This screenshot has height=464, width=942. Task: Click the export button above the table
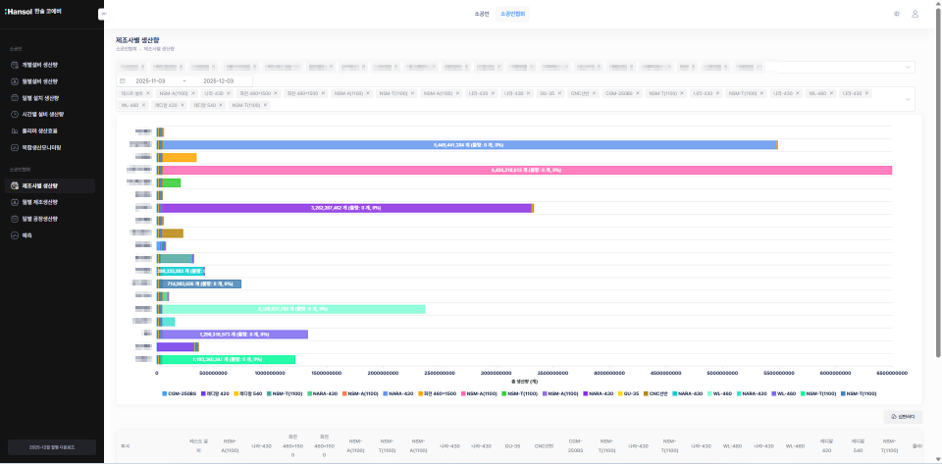902,416
